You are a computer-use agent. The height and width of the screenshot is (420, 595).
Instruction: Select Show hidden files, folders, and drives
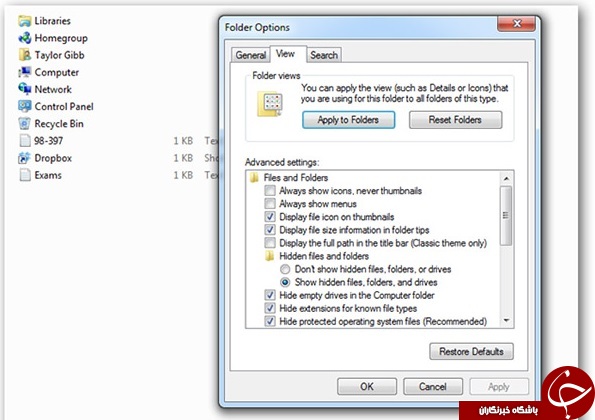point(285,282)
